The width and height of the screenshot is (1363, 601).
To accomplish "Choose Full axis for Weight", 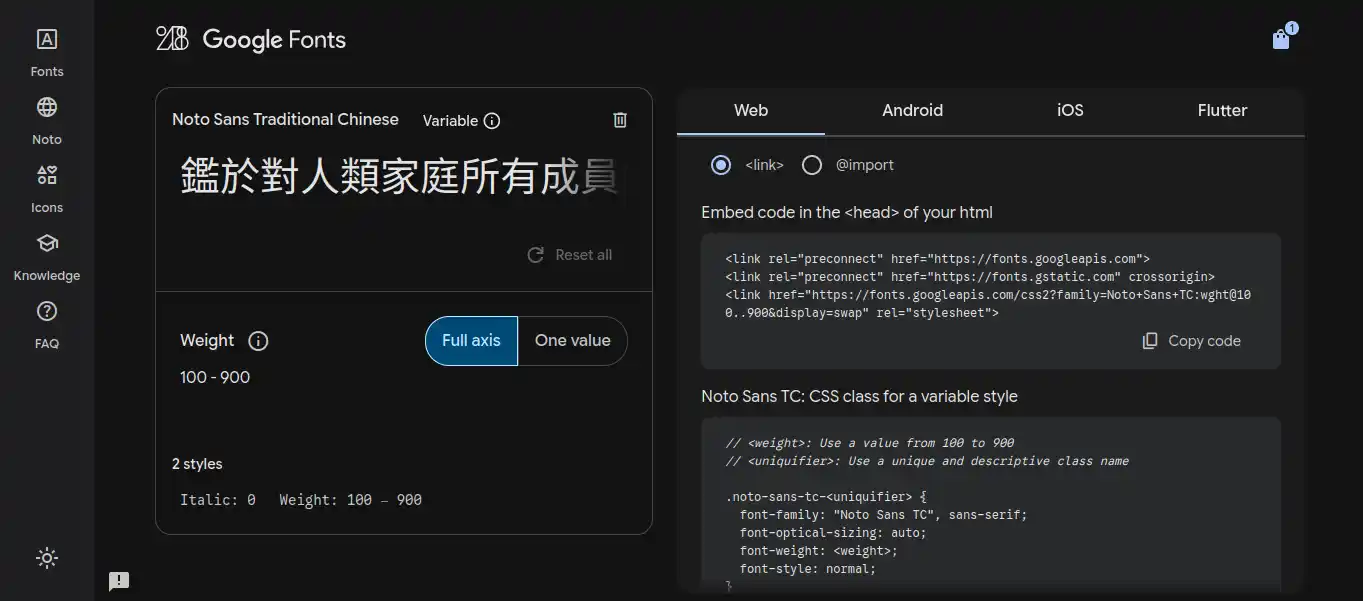I will tap(471, 341).
